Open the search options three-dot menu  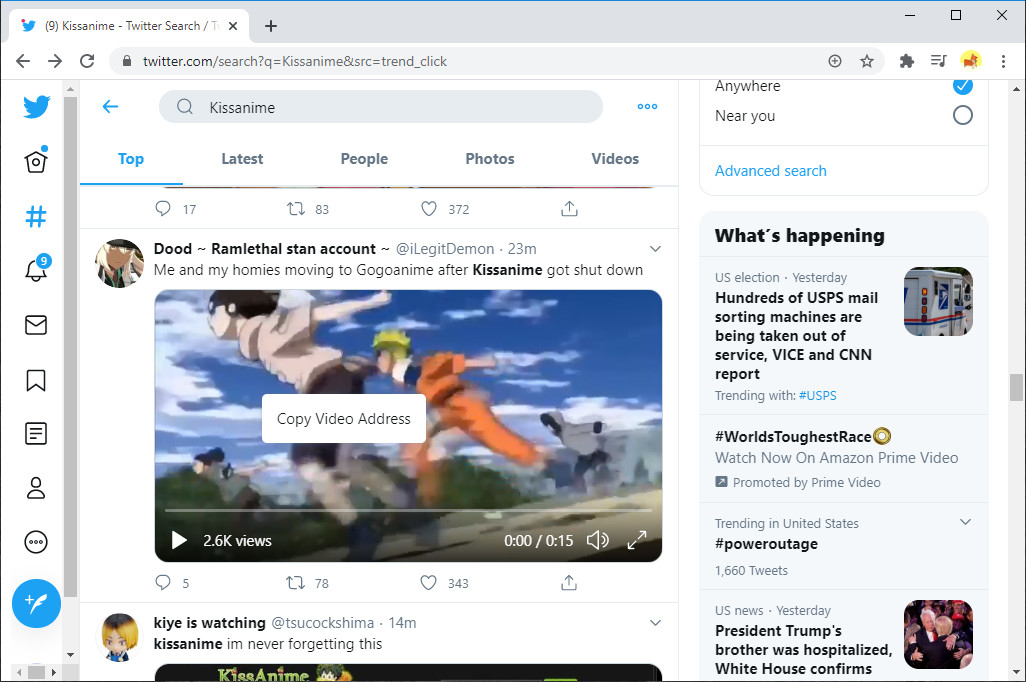click(646, 106)
